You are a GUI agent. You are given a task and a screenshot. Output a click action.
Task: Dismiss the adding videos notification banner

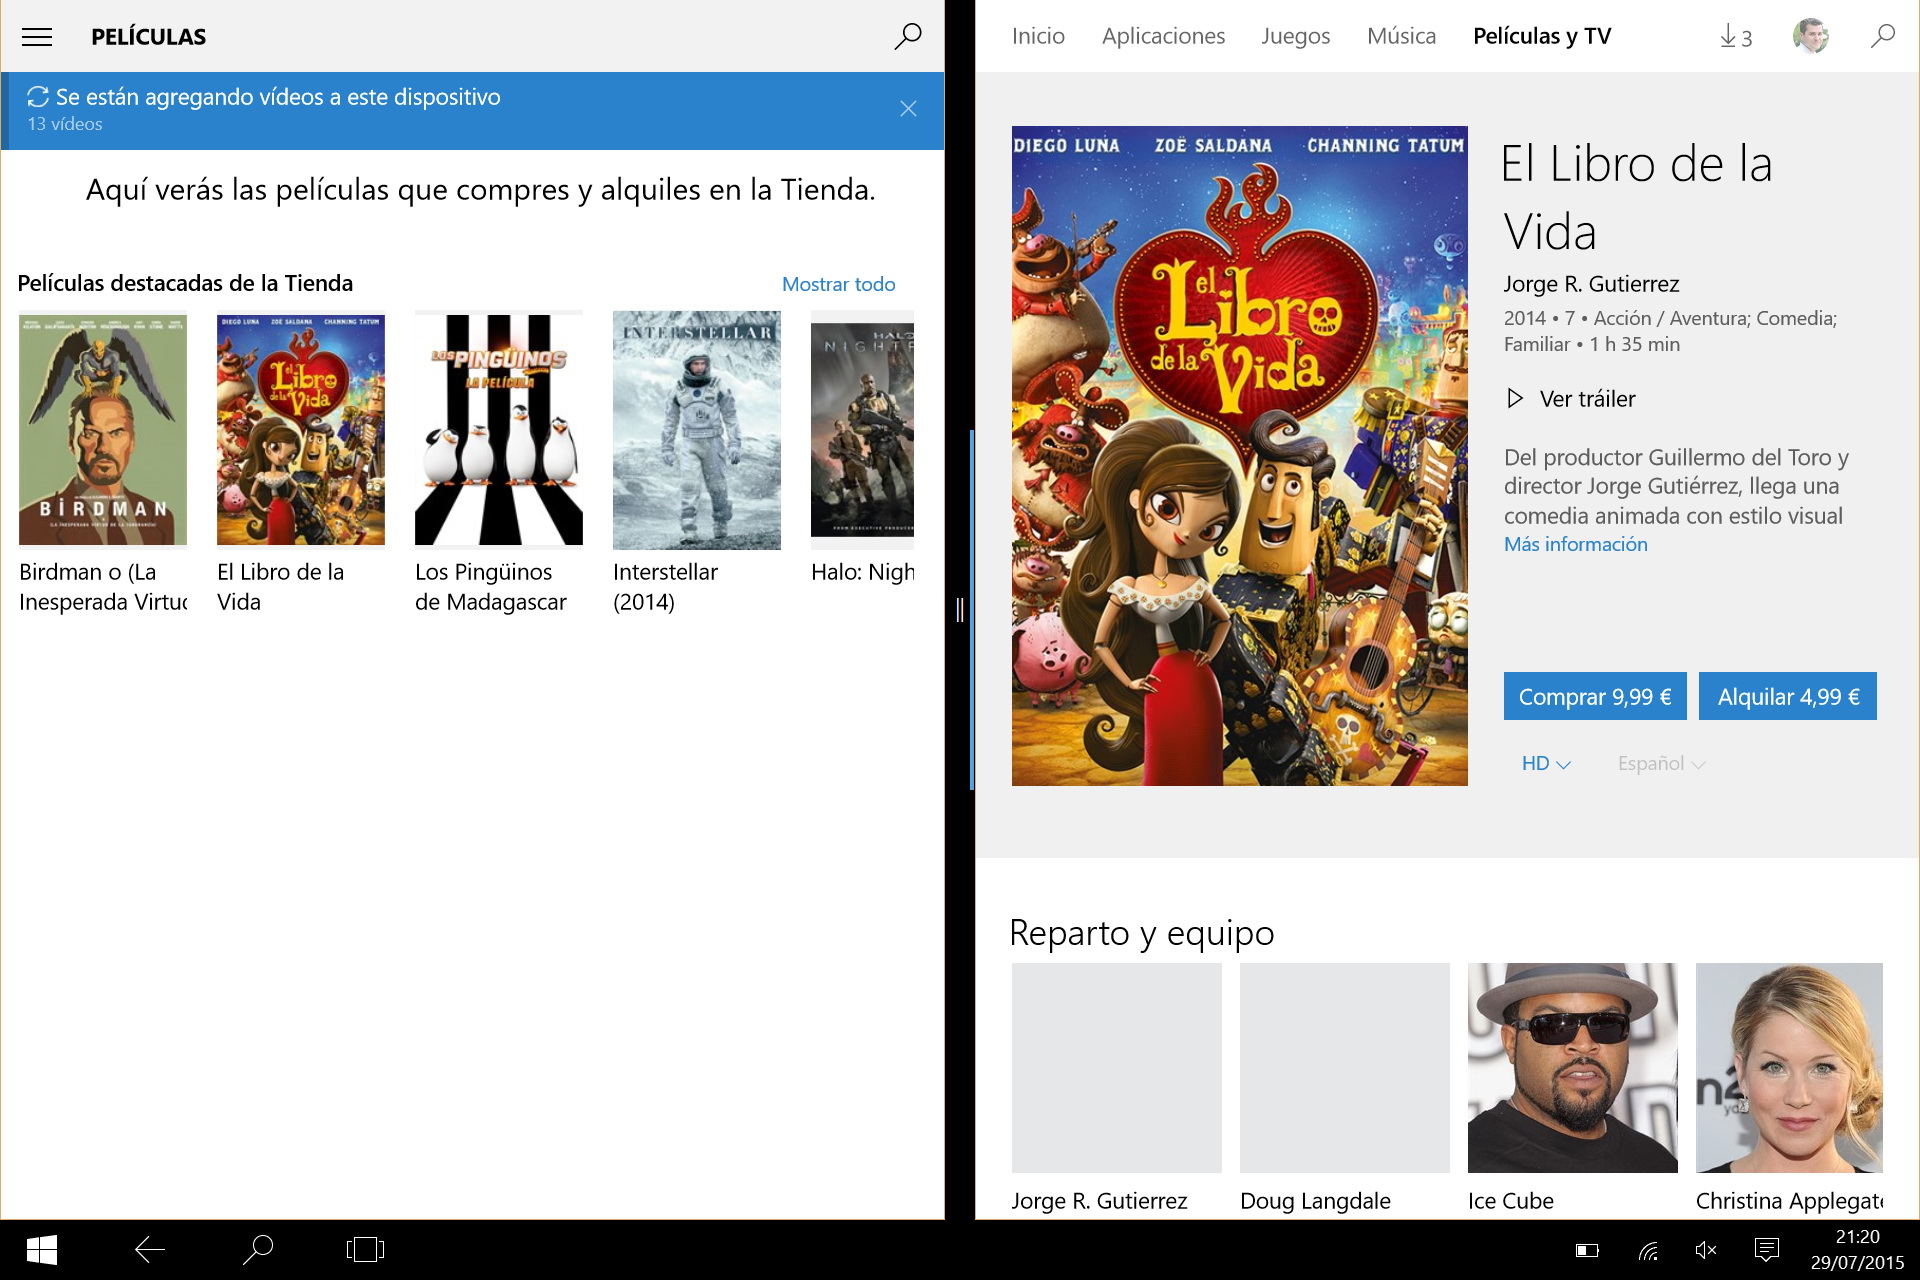click(907, 109)
